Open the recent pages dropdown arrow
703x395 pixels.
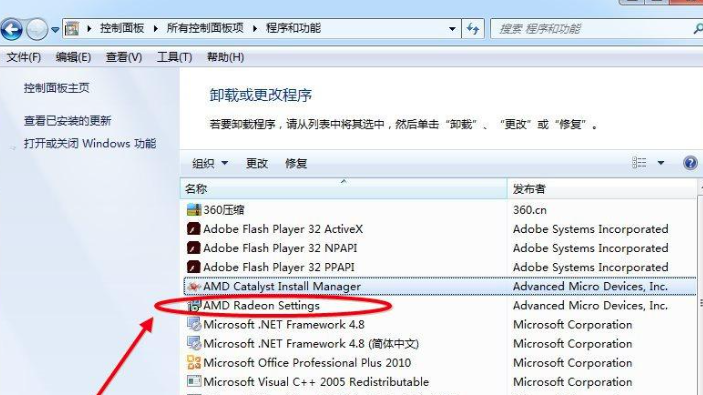click(55, 30)
